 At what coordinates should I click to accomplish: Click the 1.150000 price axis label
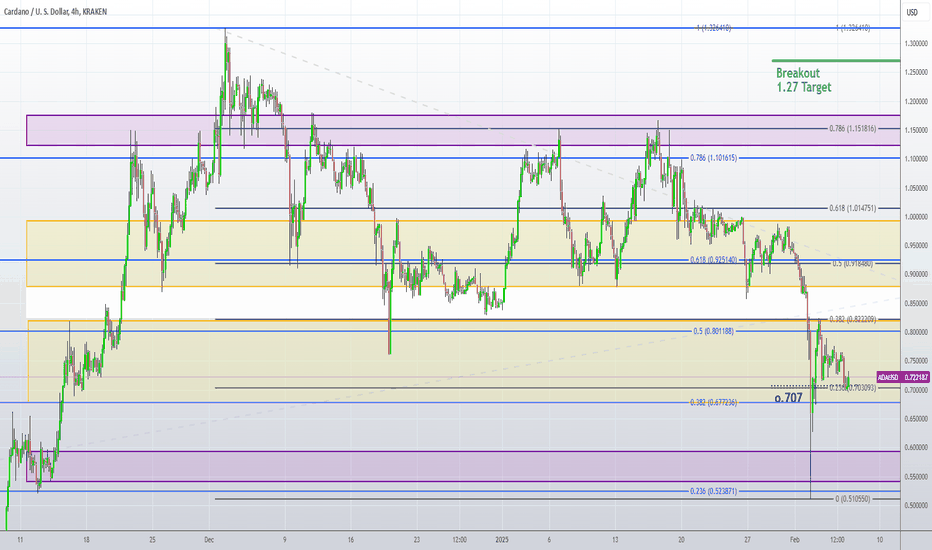pos(916,130)
